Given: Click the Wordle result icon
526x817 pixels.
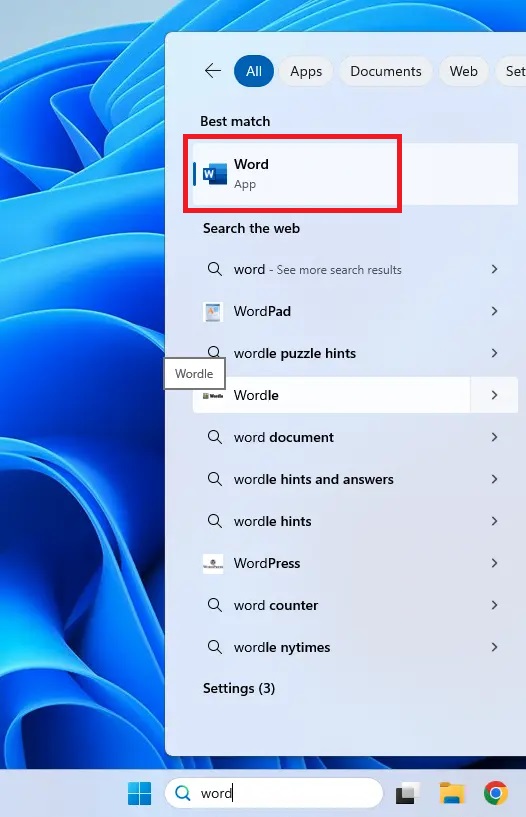Looking at the screenshot, I should (x=213, y=395).
